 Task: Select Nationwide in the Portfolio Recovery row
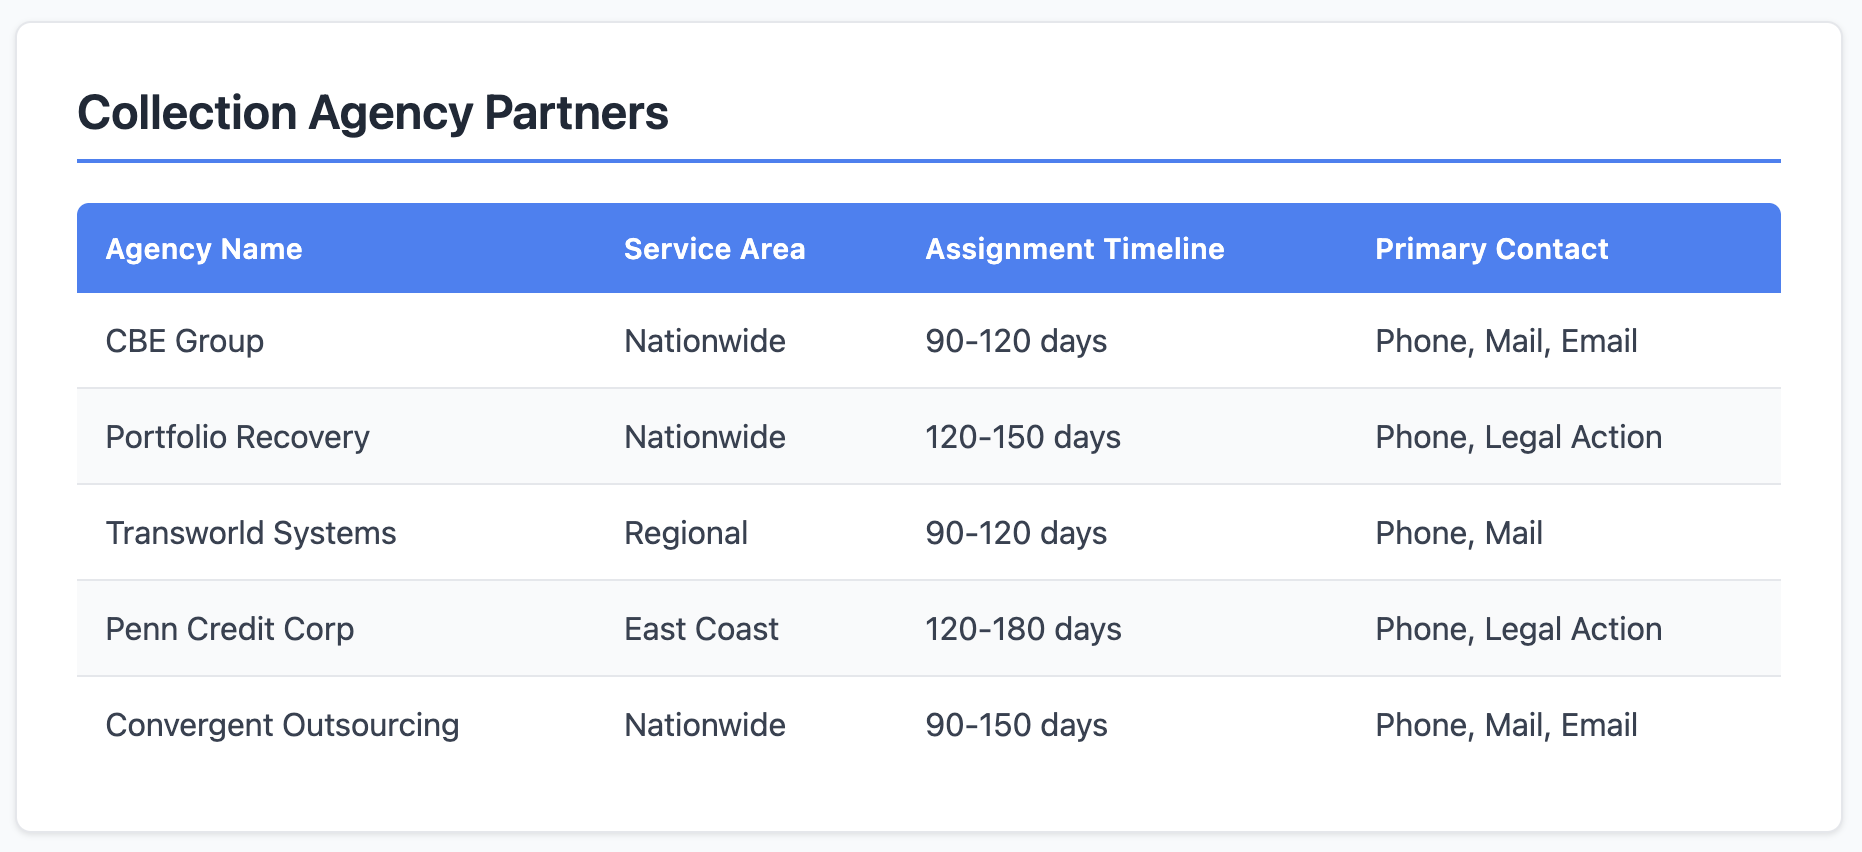(705, 437)
